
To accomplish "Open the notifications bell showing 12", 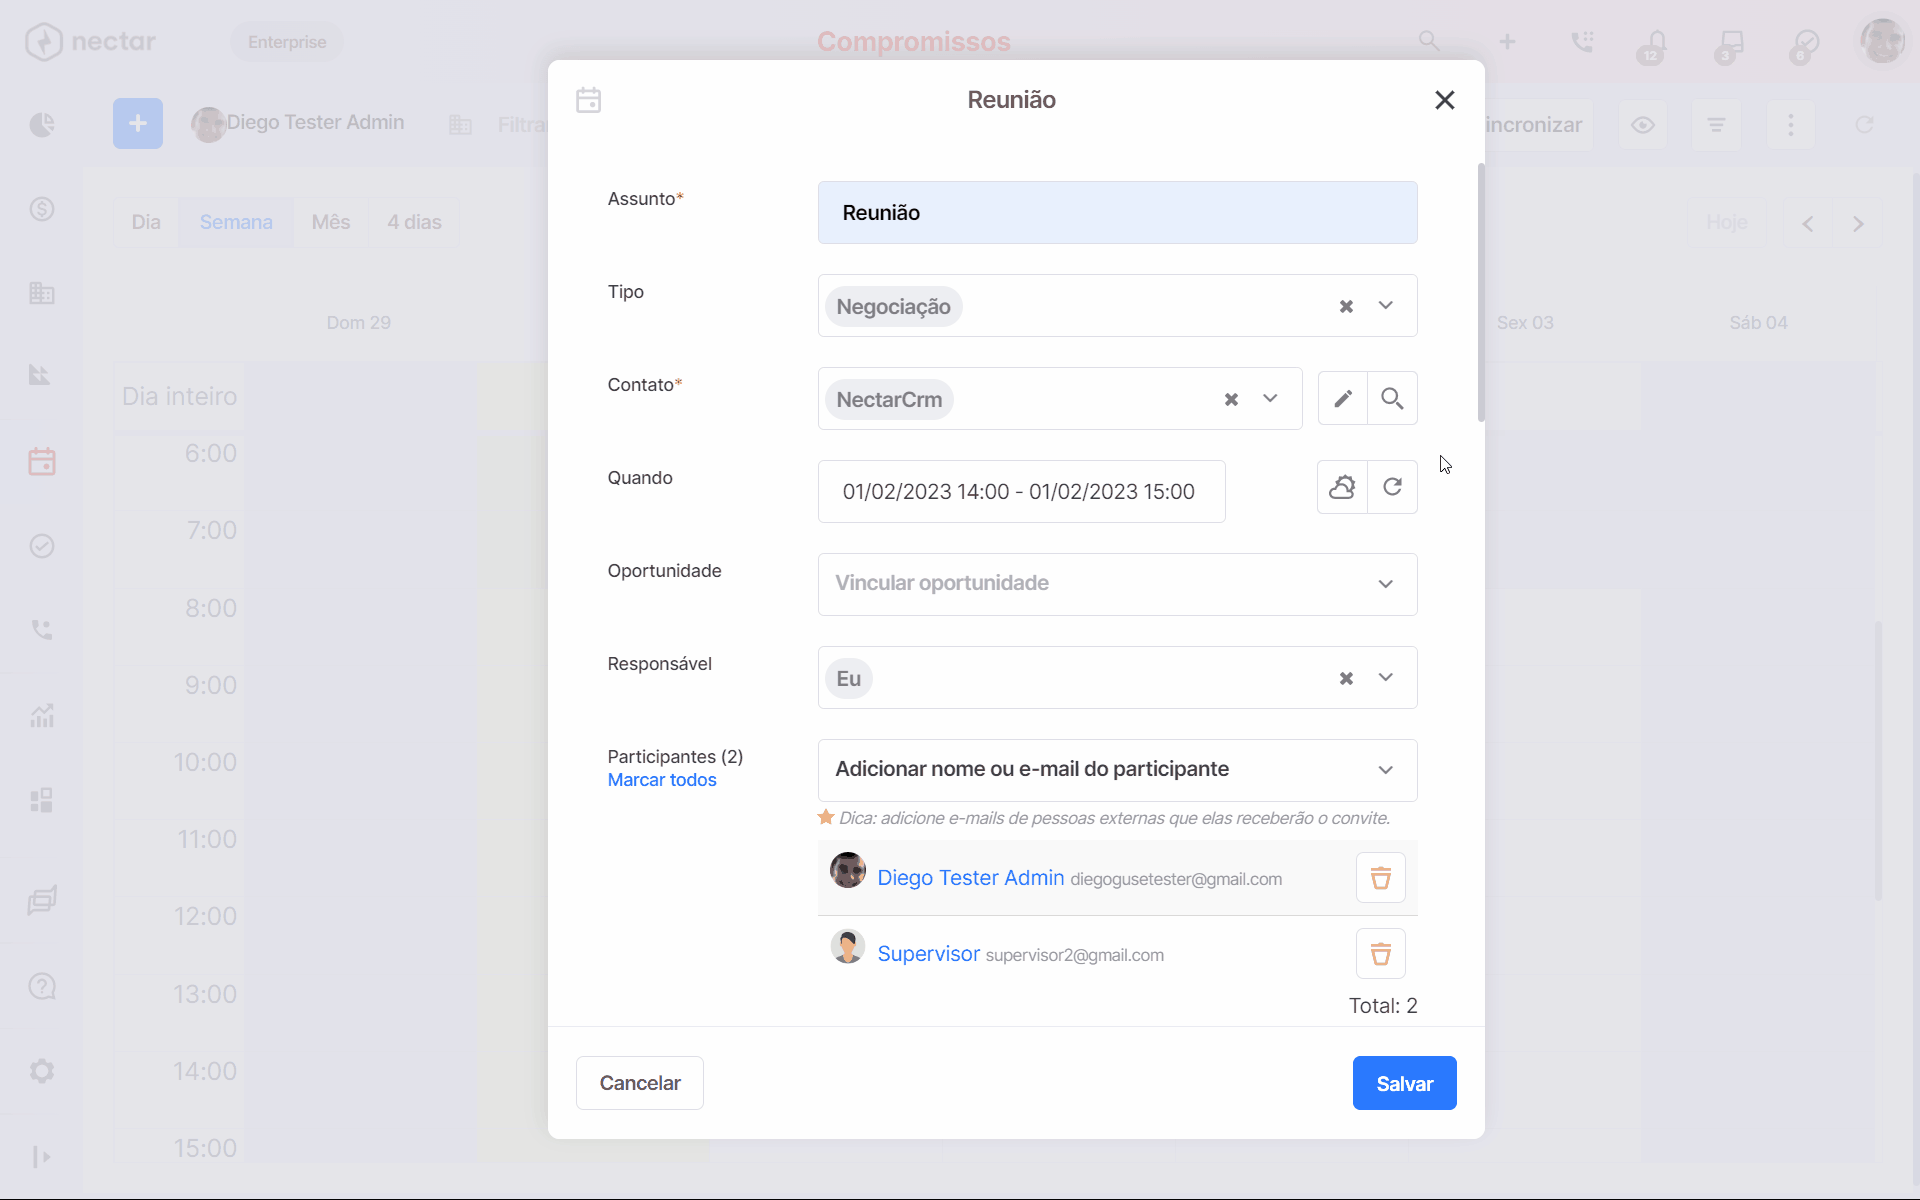I will (1652, 42).
